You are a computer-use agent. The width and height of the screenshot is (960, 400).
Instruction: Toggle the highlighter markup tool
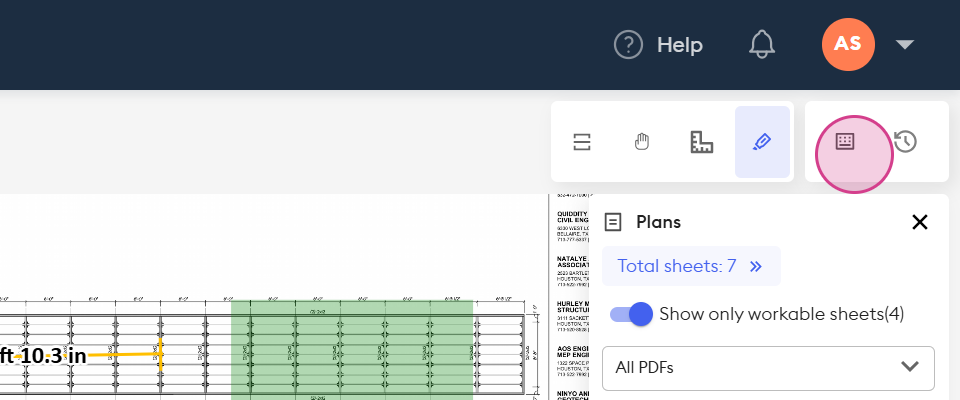(762, 142)
